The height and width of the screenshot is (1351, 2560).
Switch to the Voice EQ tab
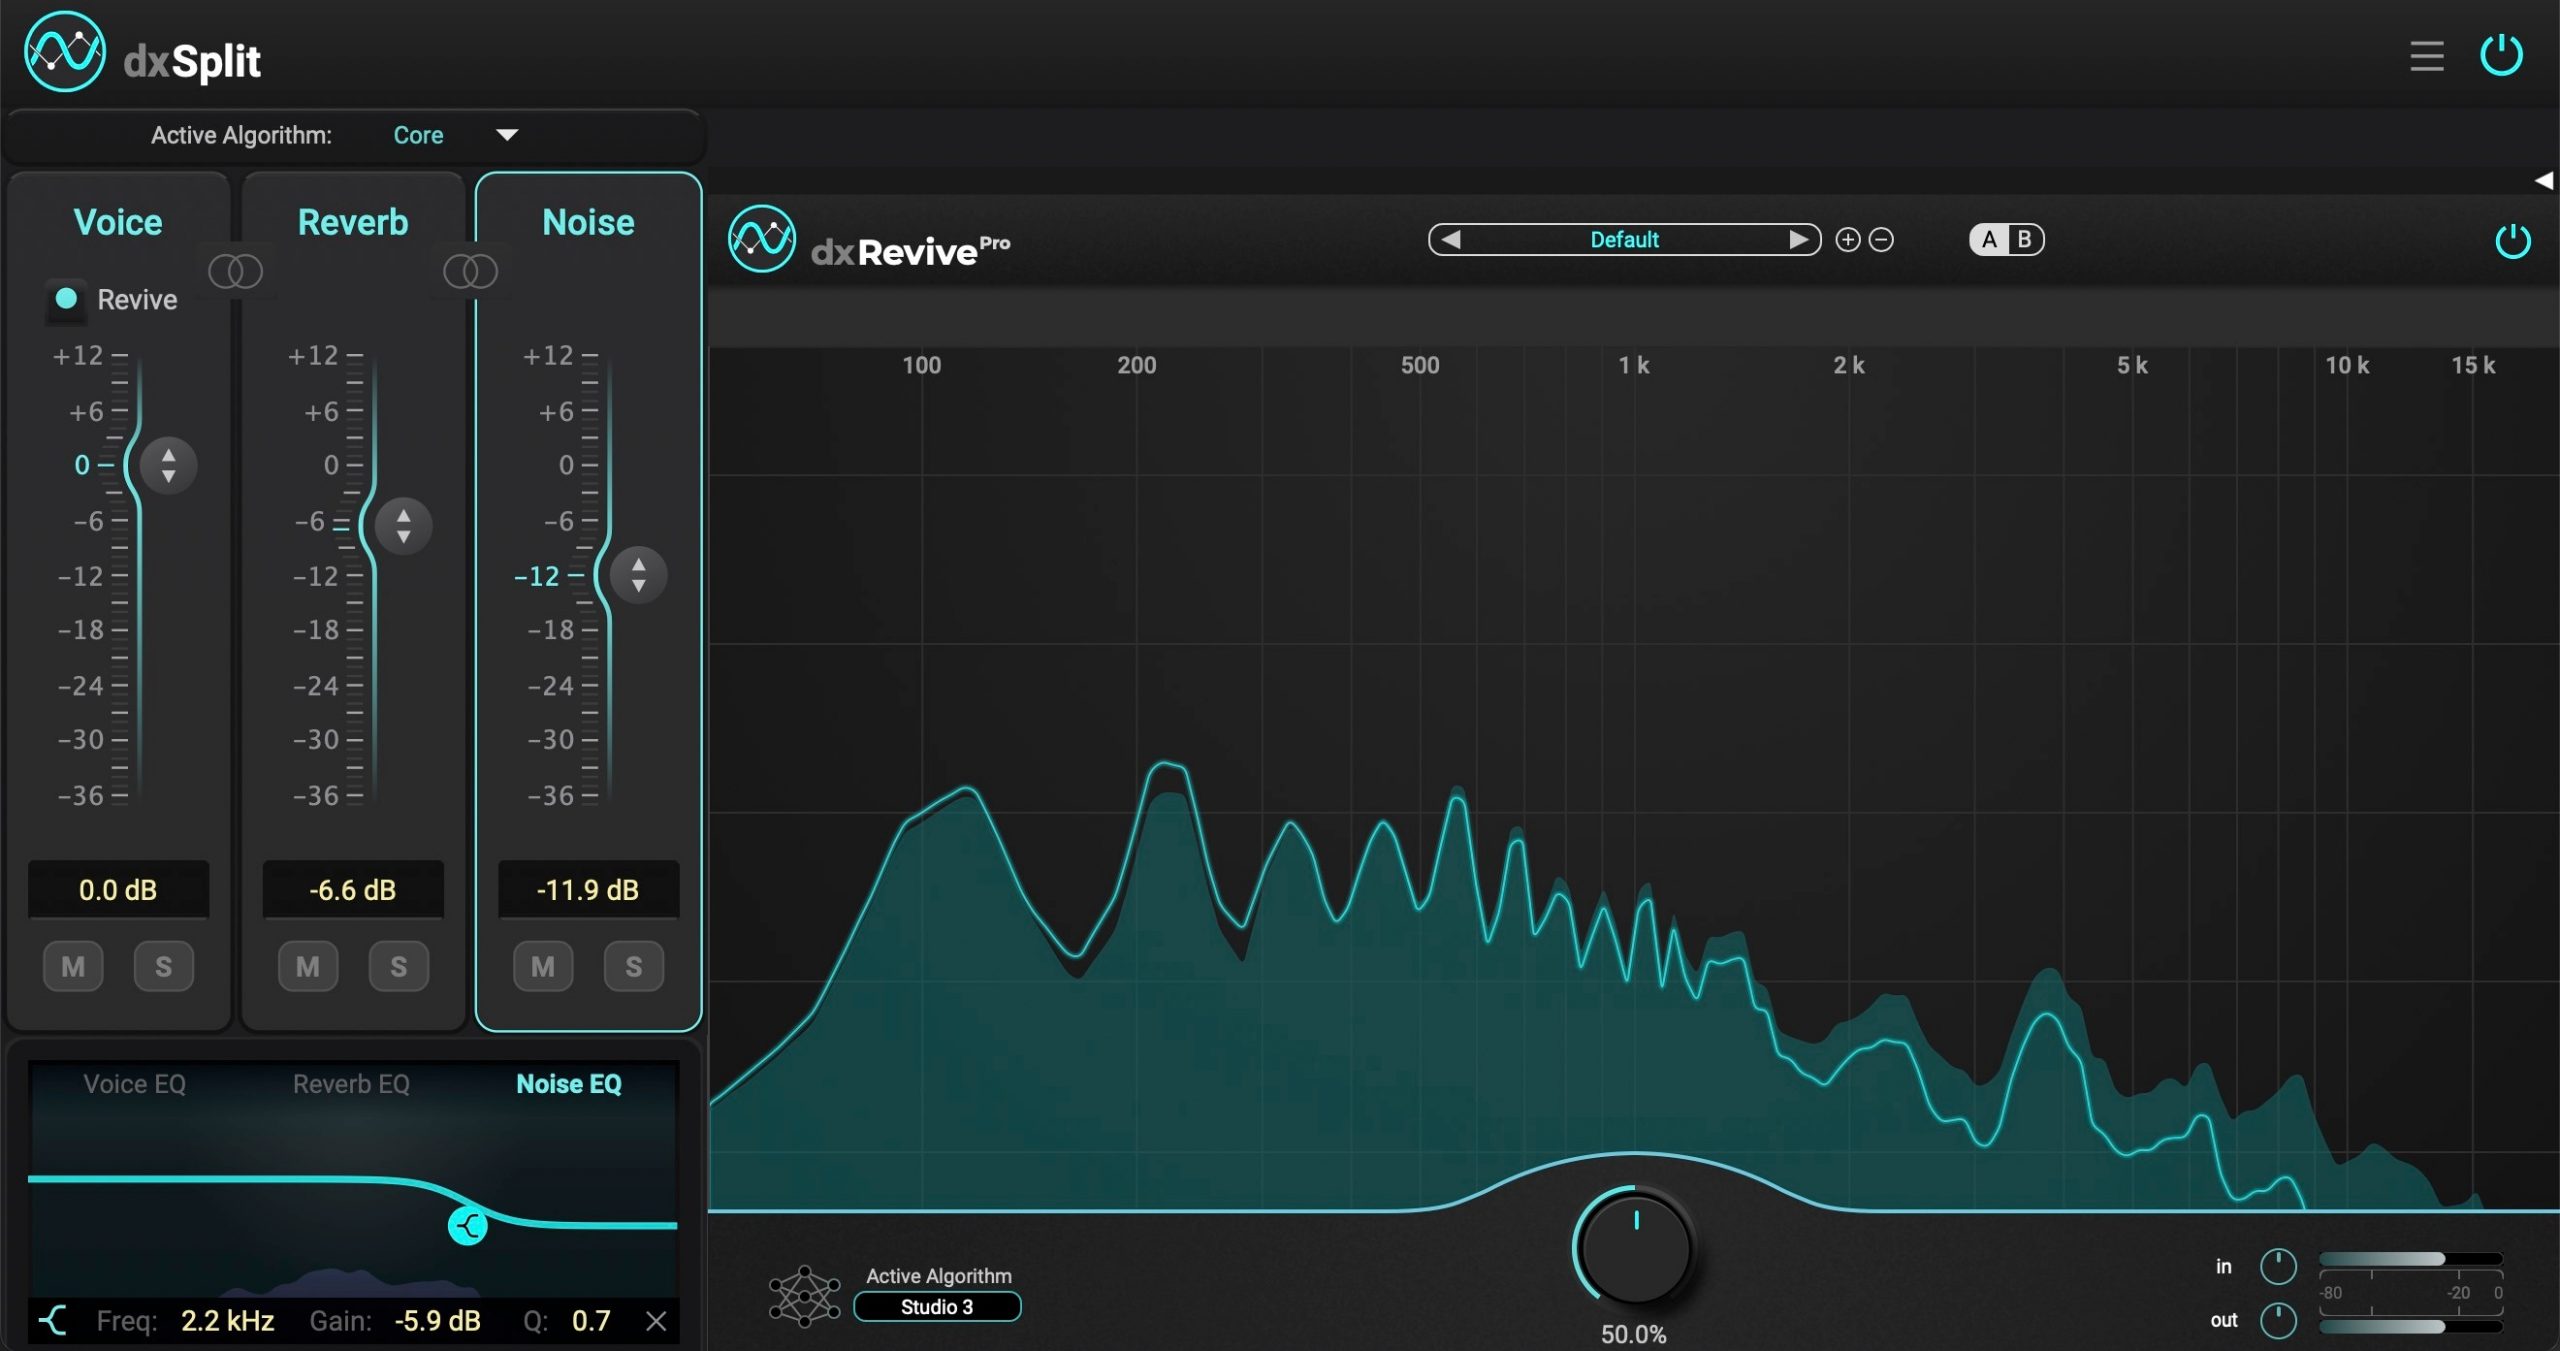pos(135,1083)
